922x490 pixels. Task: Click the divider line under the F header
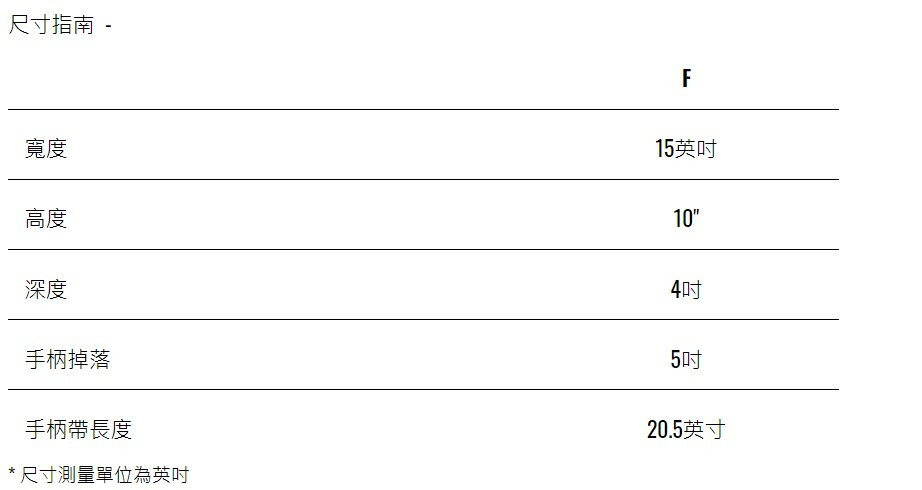click(423, 109)
